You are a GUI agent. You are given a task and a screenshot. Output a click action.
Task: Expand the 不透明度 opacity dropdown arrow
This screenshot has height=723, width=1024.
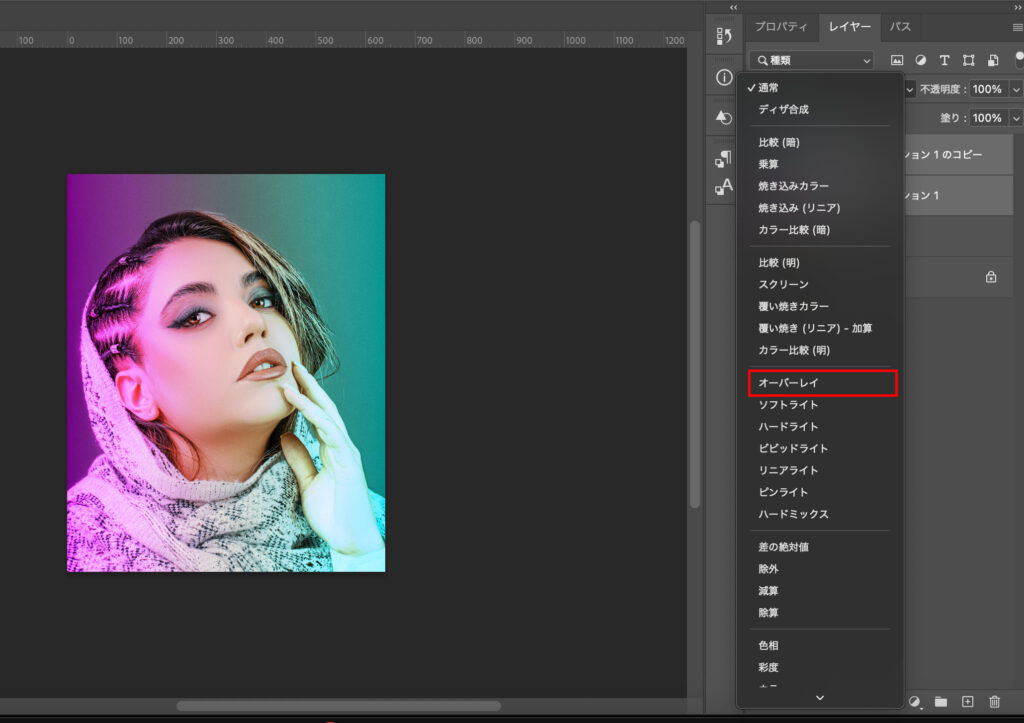(1014, 89)
